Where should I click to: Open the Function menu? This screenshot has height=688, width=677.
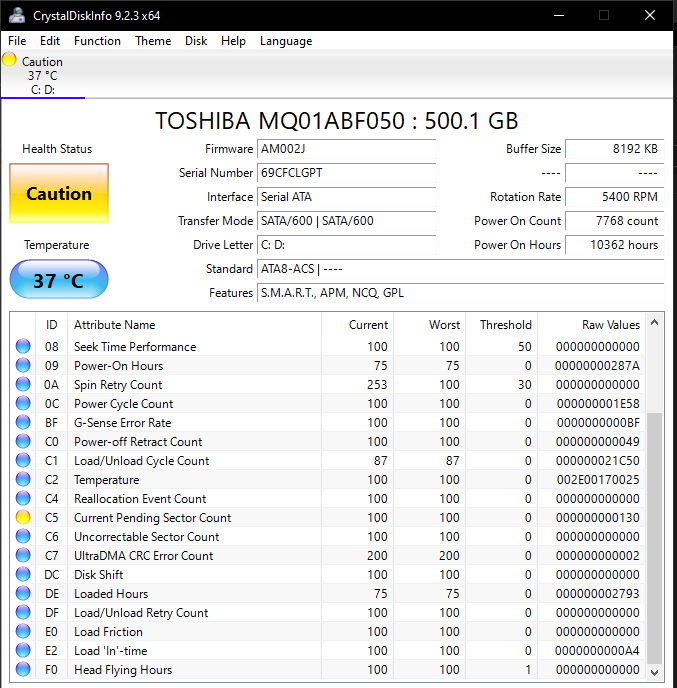pos(97,41)
